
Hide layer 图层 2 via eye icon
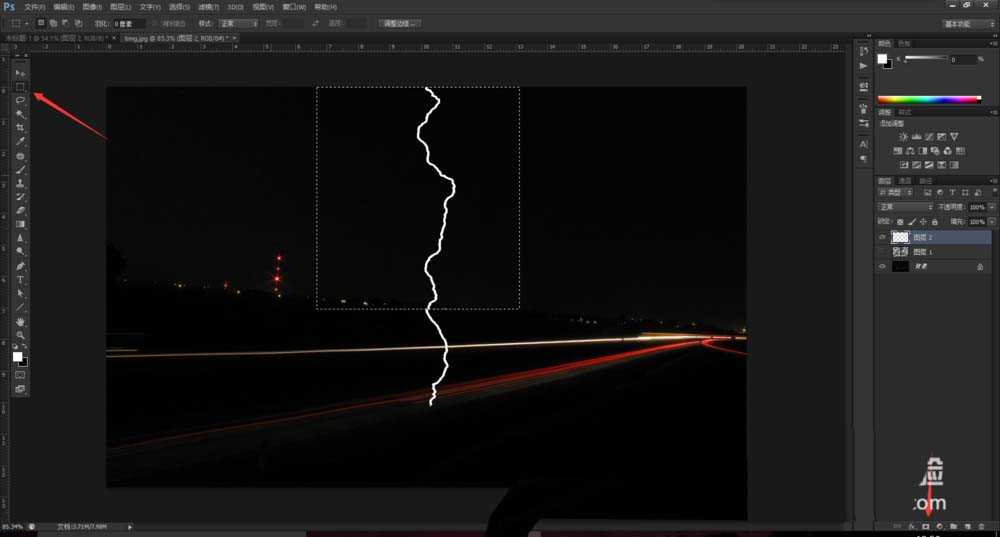coord(882,238)
